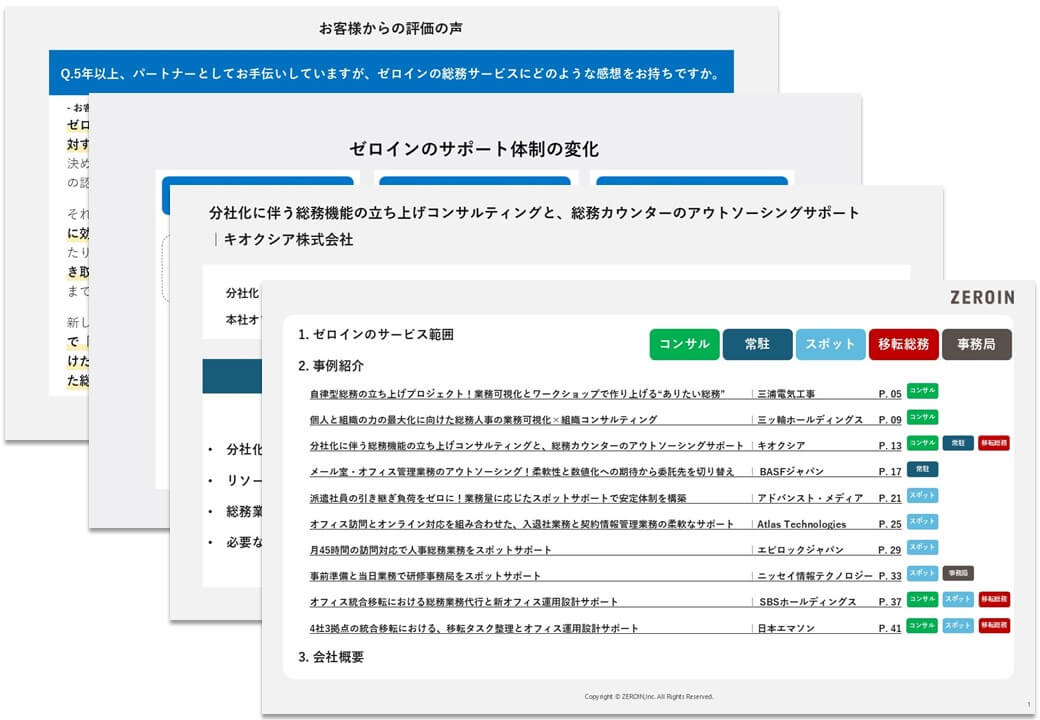
Task: Click the Copyright © ZEROIN footer text
Action: point(649,697)
